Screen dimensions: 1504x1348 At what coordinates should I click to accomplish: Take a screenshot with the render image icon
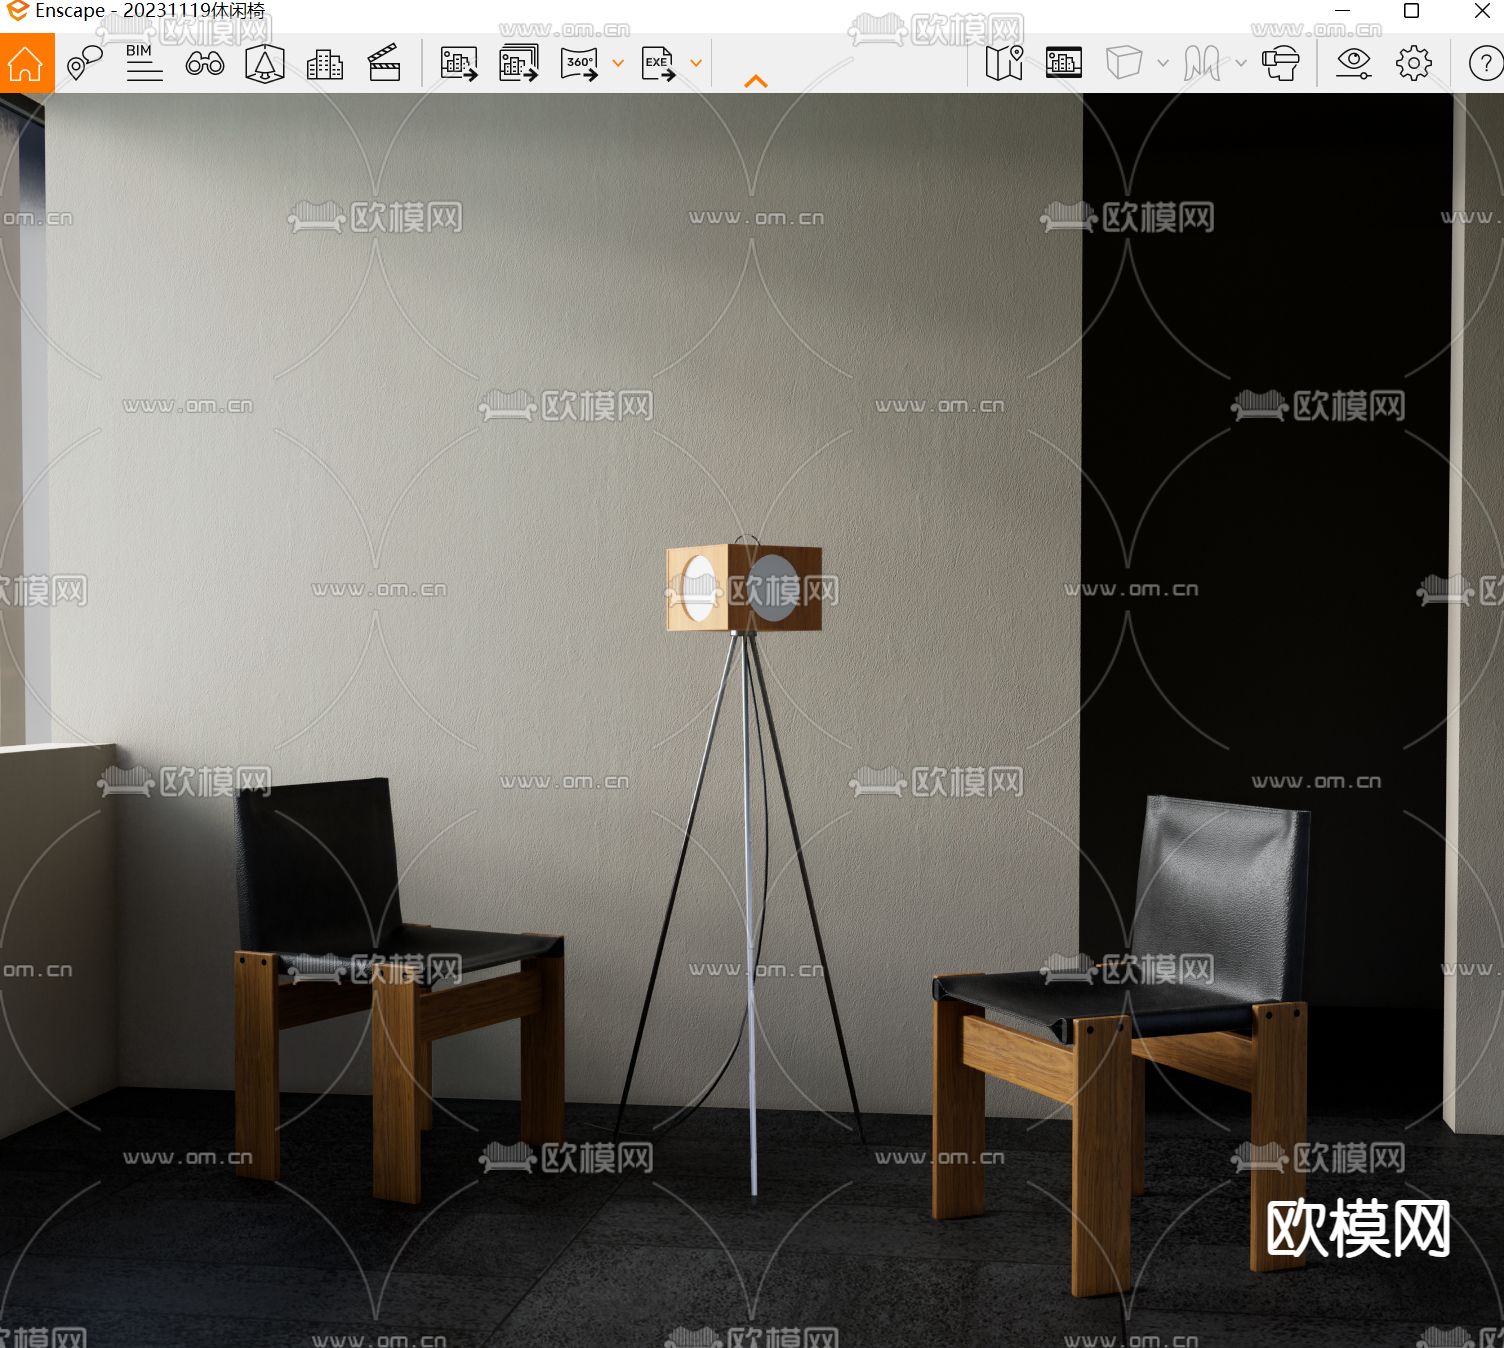[x=459, y=63]
